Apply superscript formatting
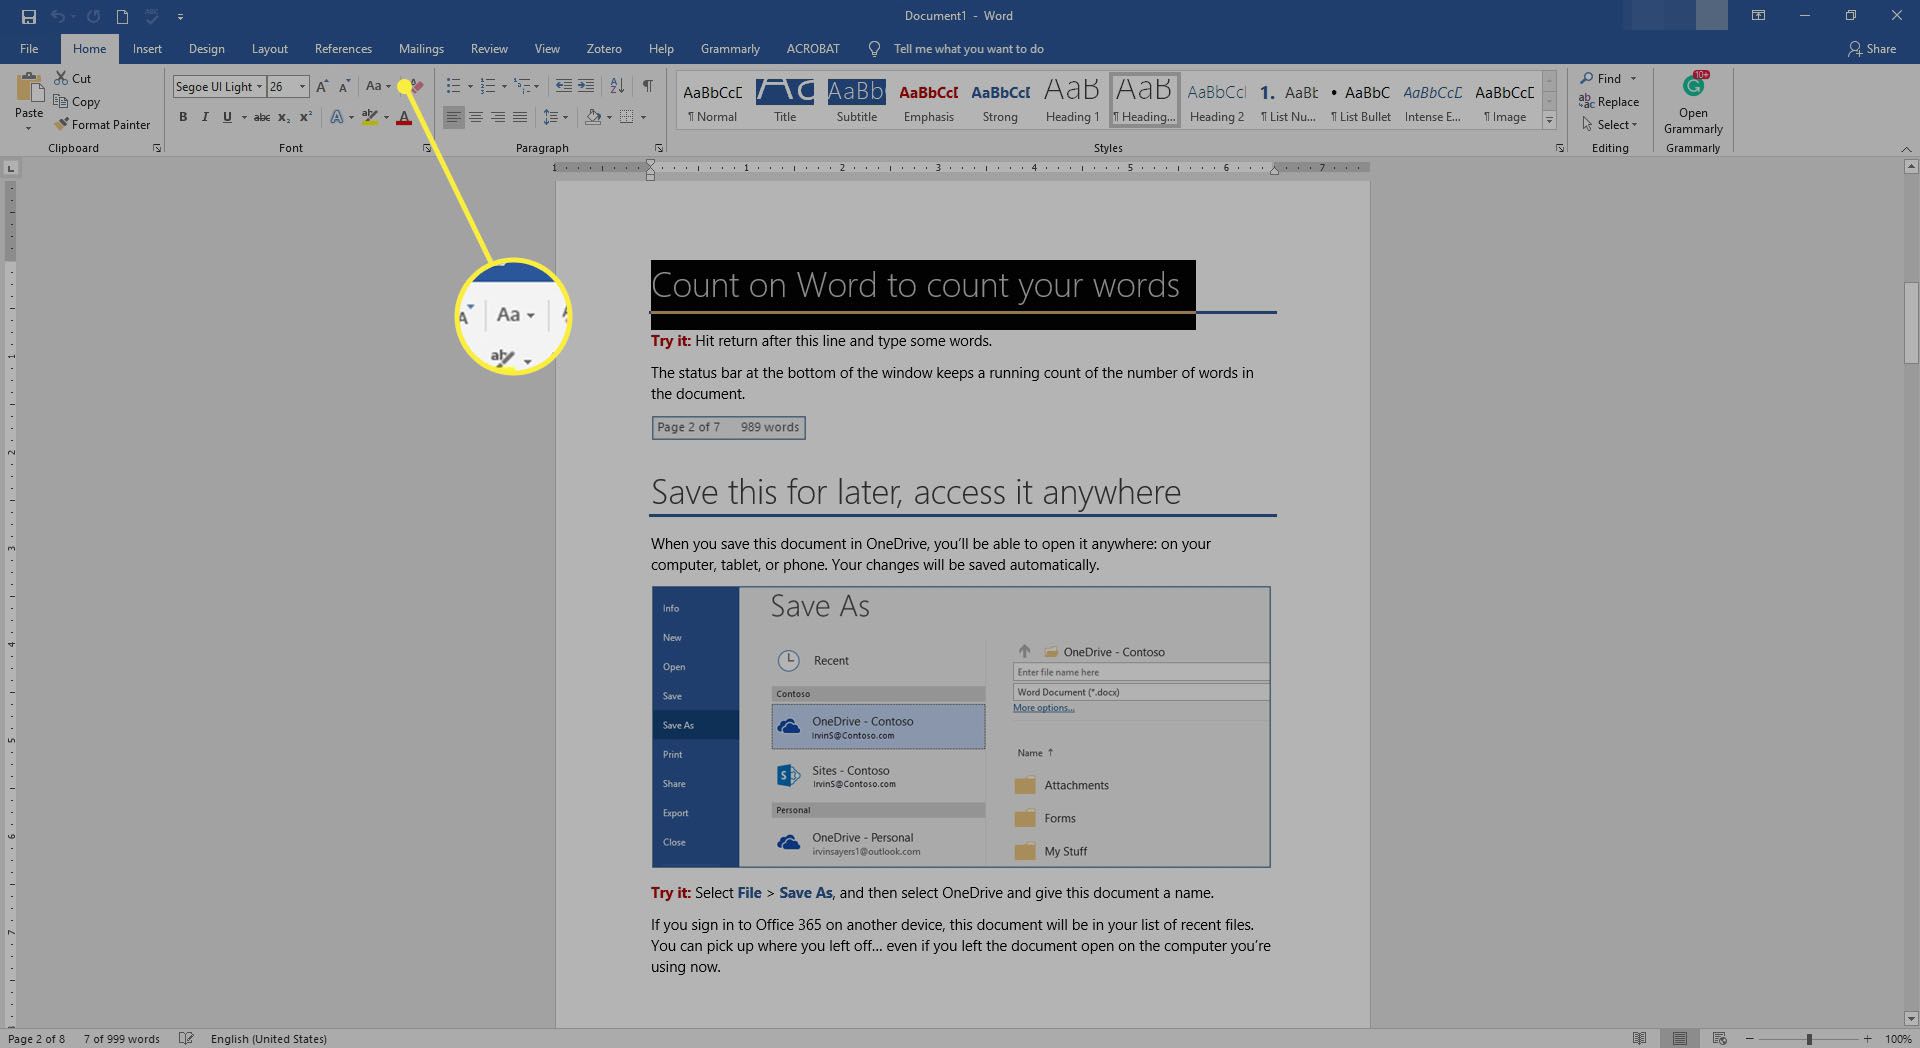The image size is (1920, 1048). [306, 118]
